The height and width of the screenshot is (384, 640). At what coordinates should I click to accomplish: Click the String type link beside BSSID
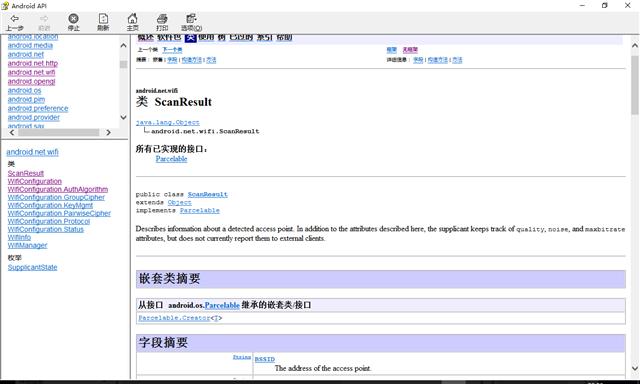point(242,357)
